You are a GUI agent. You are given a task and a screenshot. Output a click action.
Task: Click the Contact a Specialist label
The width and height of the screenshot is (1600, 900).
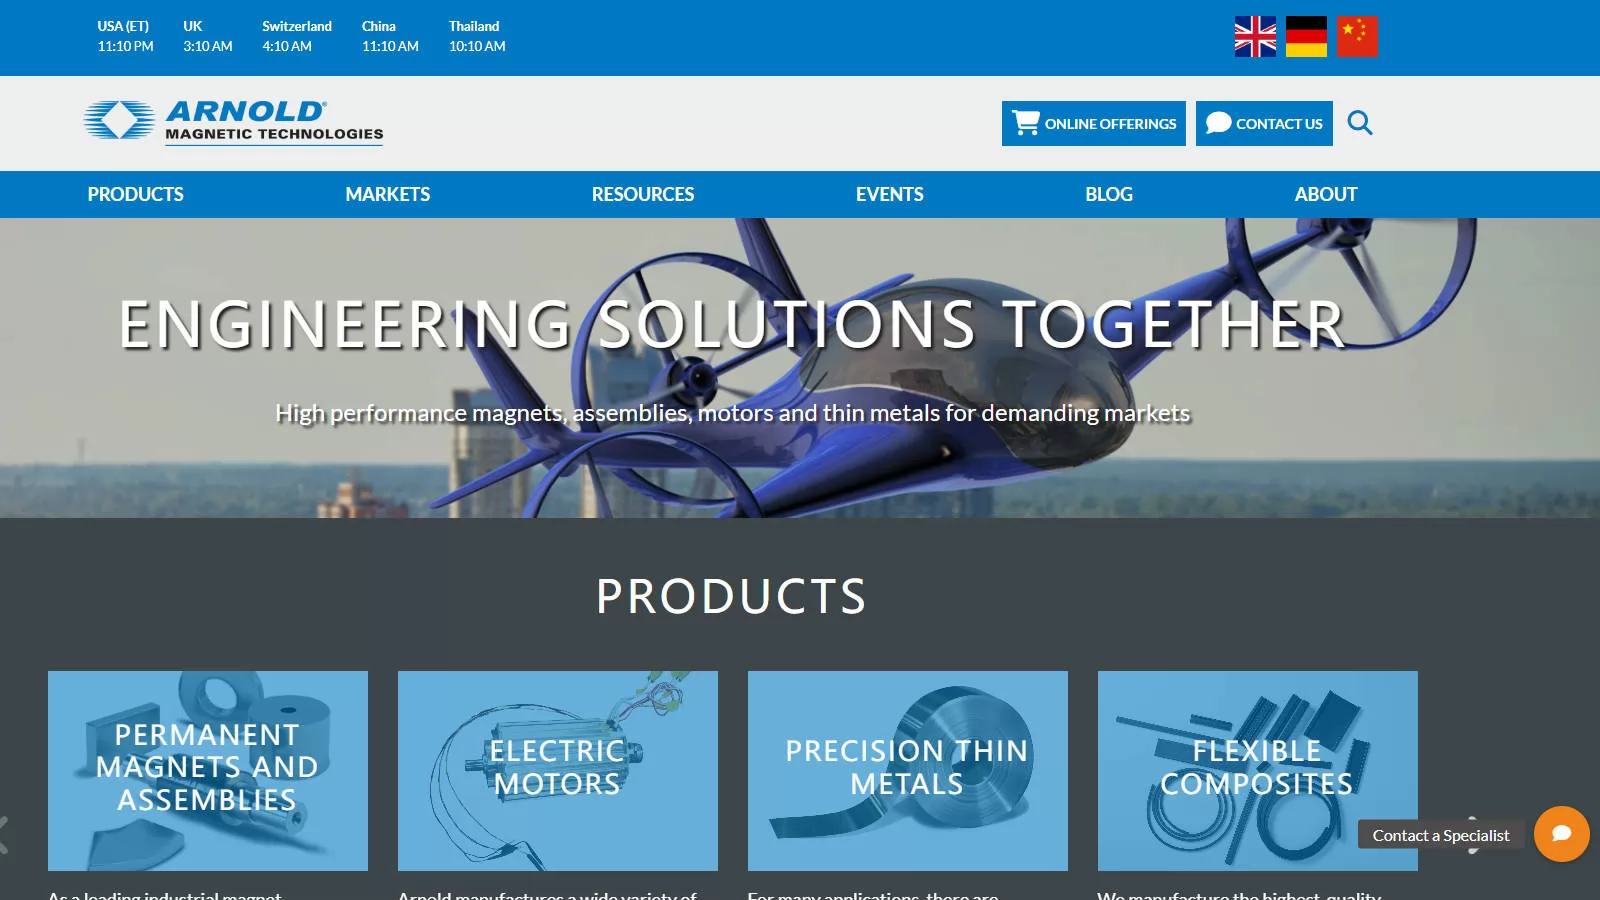pyautogui.click(x=1441, y=835)
